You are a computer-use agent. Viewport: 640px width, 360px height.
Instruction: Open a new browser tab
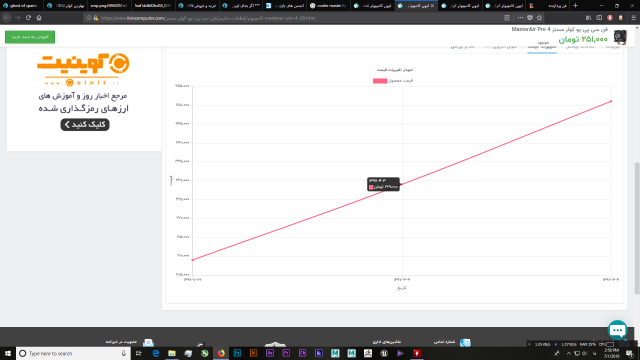(x=575, y=6)
